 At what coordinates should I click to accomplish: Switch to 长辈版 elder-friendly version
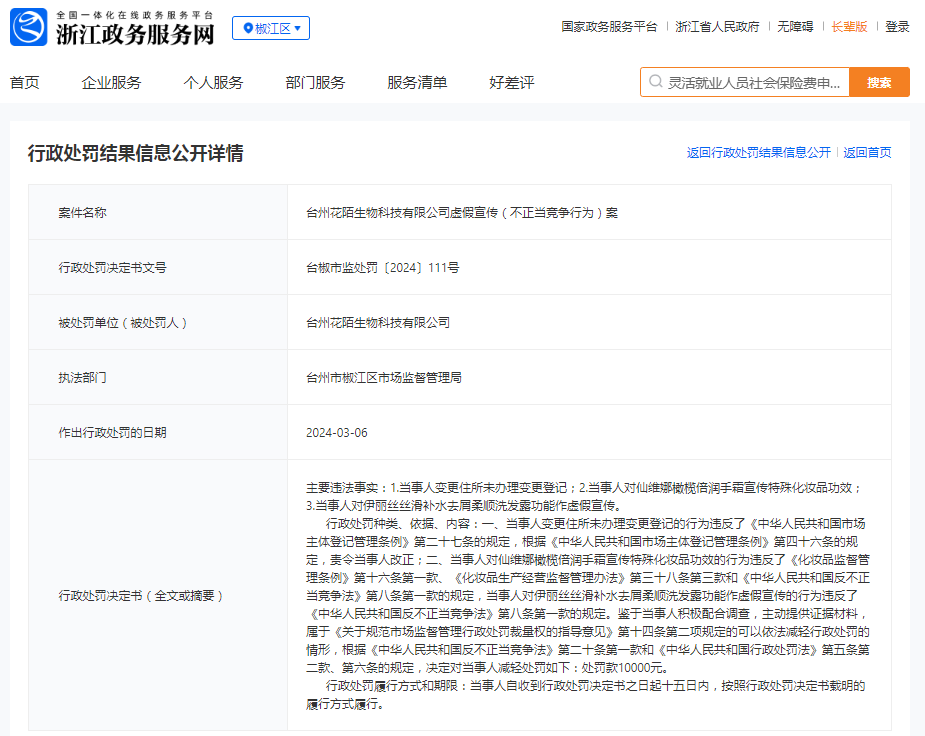click(849, 27)
